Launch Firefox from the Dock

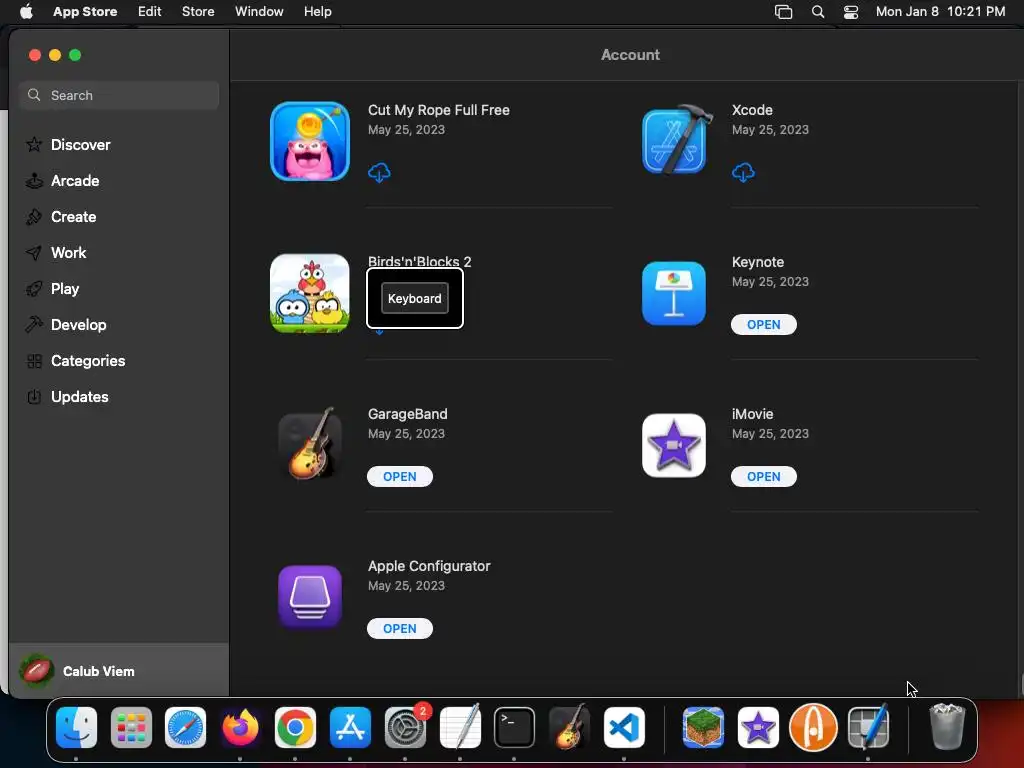point(240,728)
